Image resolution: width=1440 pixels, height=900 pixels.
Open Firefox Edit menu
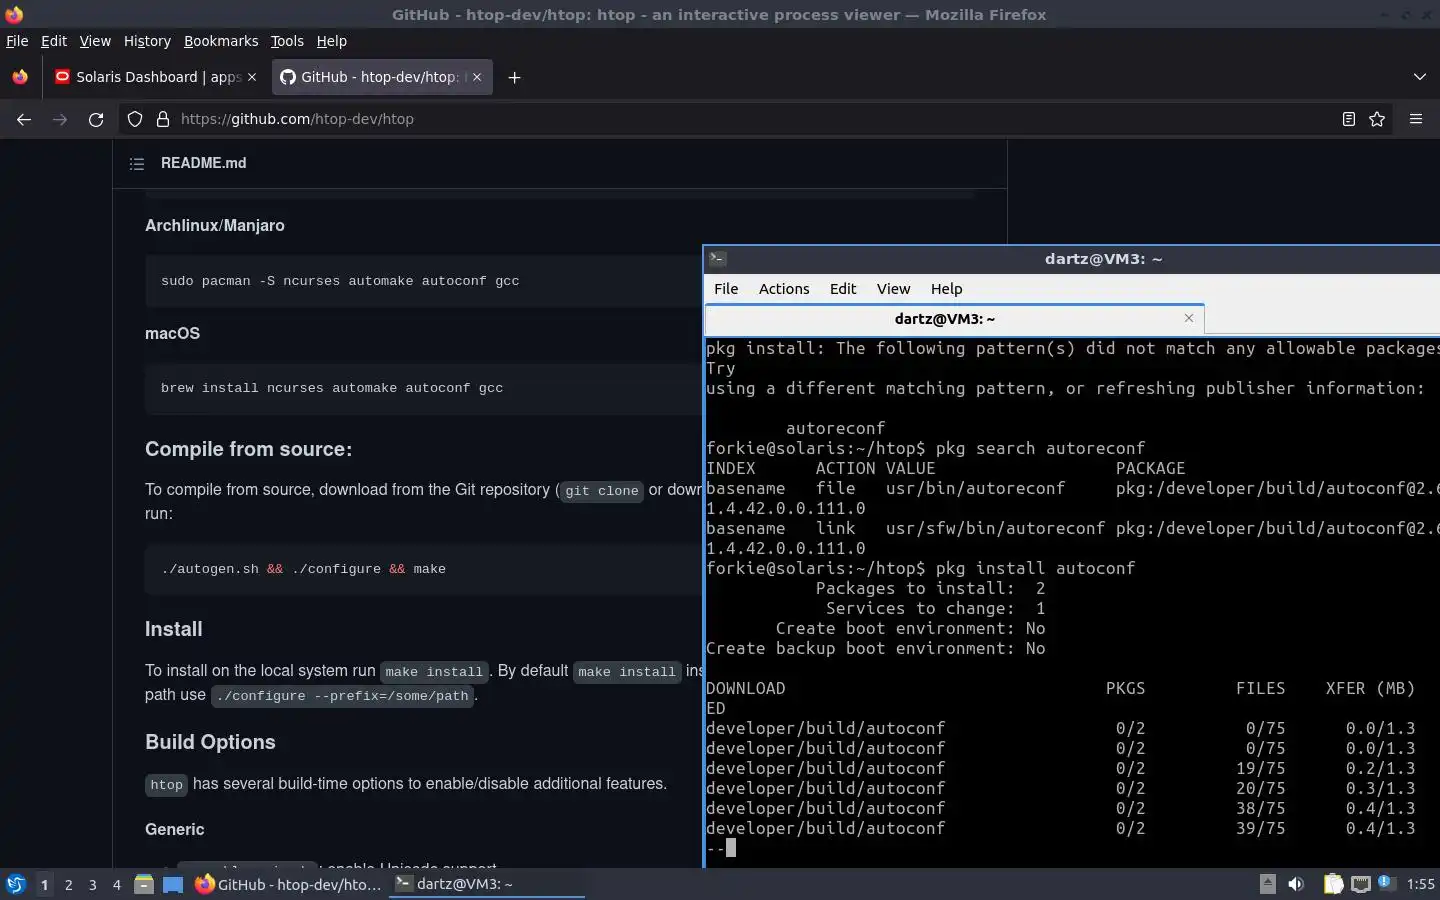pyautogui.click(x=54, y=41)
